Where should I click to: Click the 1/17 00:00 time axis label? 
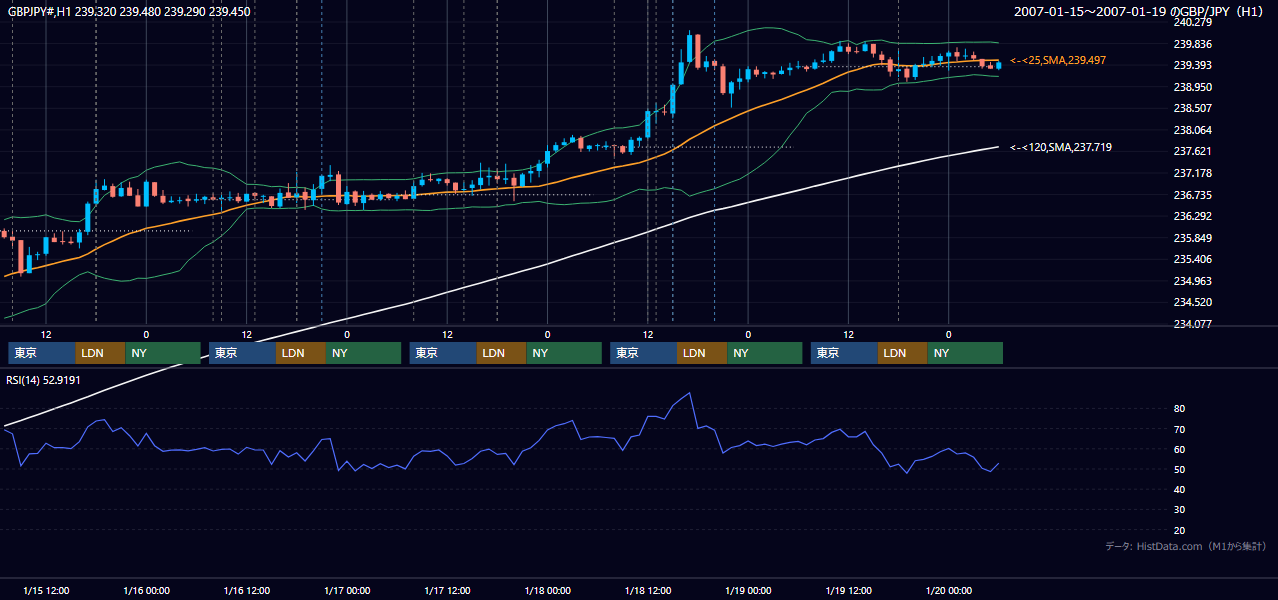(x=347, y=590)
